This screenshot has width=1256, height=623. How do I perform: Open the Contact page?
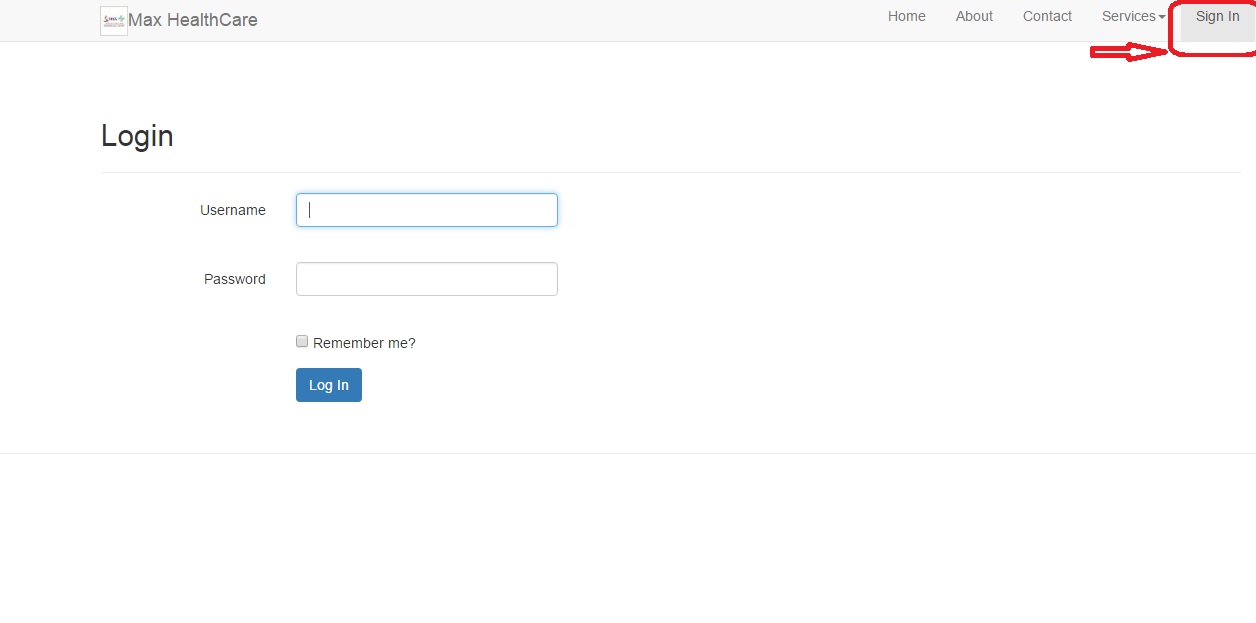1047,16
